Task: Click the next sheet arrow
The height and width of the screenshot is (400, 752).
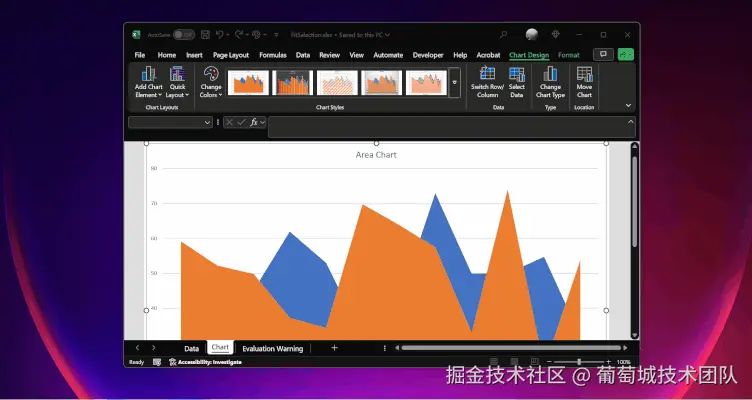Action: point(153,348)
